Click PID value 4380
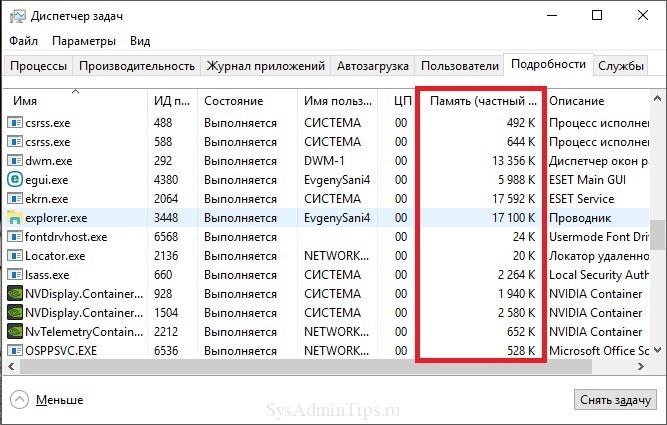The image size is (667, 425). click(166, 180)
